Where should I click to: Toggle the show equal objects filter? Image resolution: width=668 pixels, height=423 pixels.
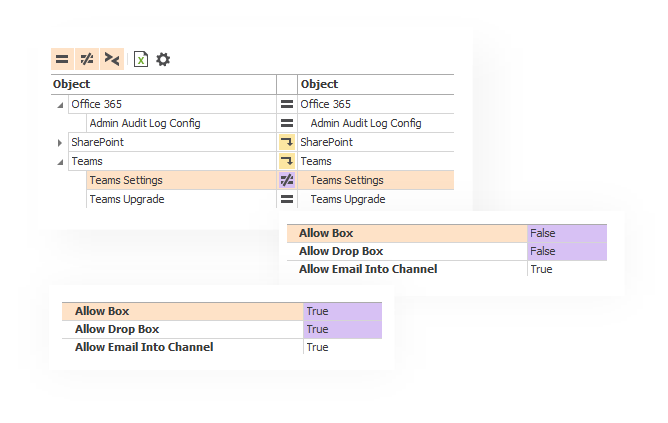(x=62, y=60)
